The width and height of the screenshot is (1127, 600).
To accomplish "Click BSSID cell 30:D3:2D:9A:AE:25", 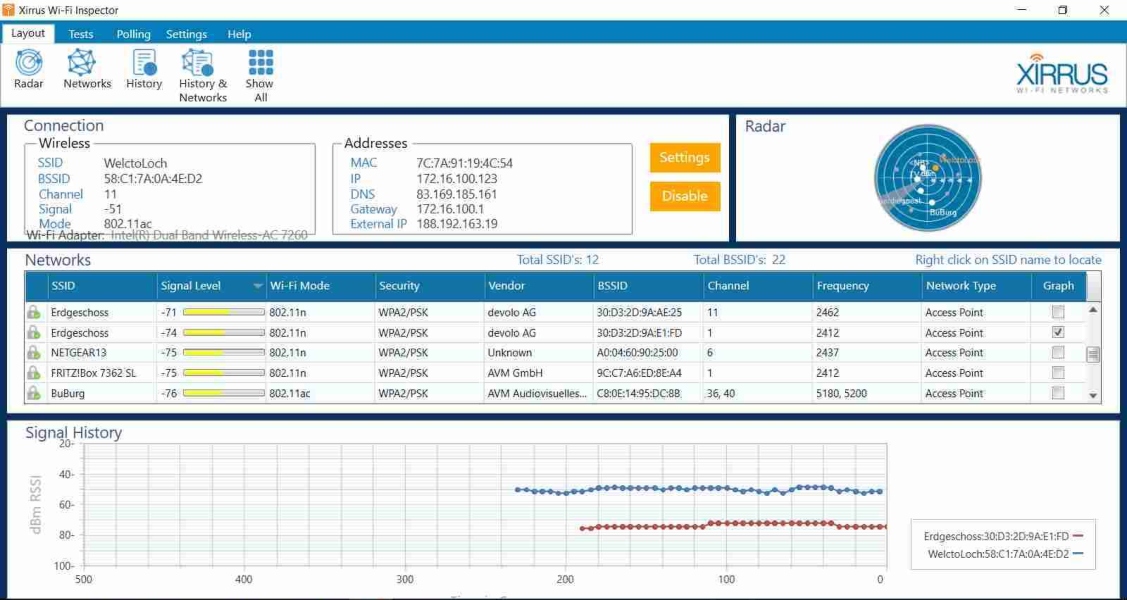I will (639, 313).
